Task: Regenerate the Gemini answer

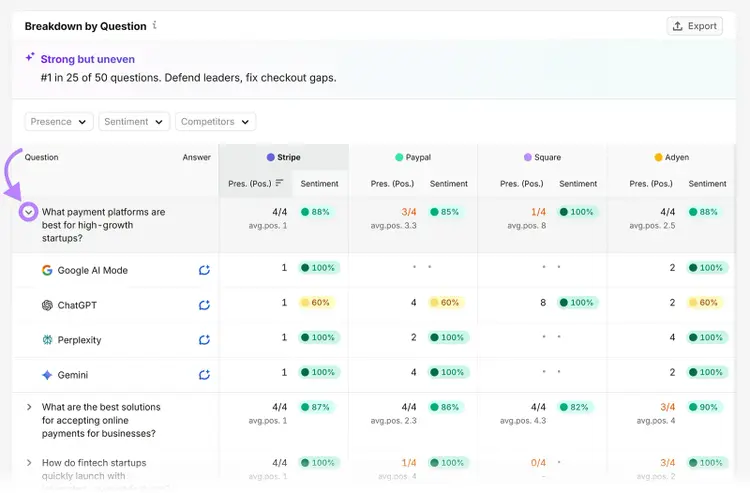Action: 204,375
